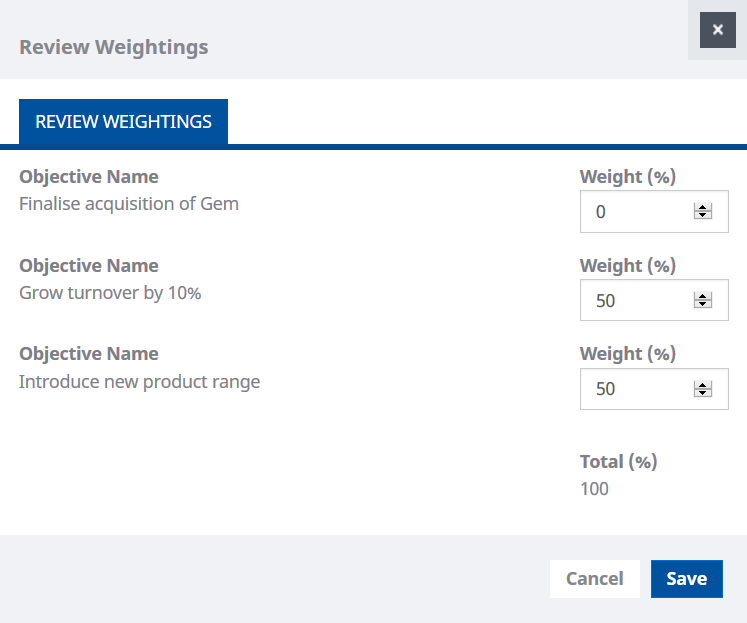747x623 pixels.
Task: Click the Grow turnover by 10% objective text
Action: pos(110,293)
